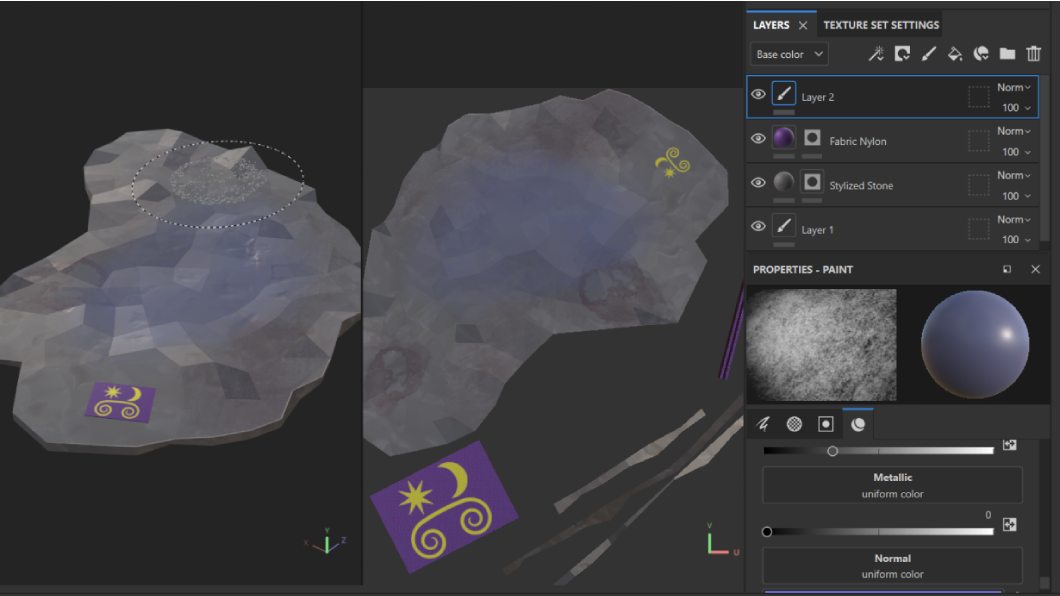Close the Properties - Paint panel
1060x596 pixels.
(1035, 269)
